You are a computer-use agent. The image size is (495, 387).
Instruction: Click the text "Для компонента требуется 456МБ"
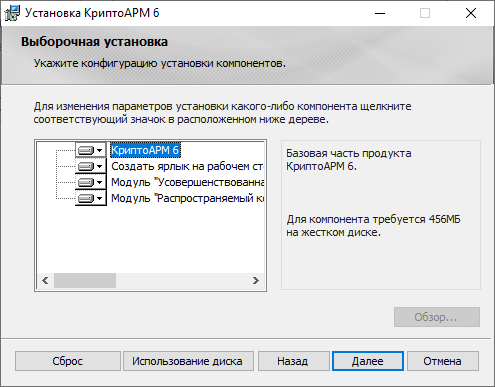(373, 219)
